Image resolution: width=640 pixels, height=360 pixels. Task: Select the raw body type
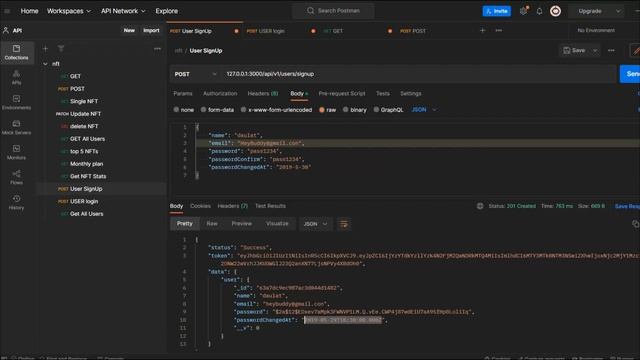[x=327, y=110]
